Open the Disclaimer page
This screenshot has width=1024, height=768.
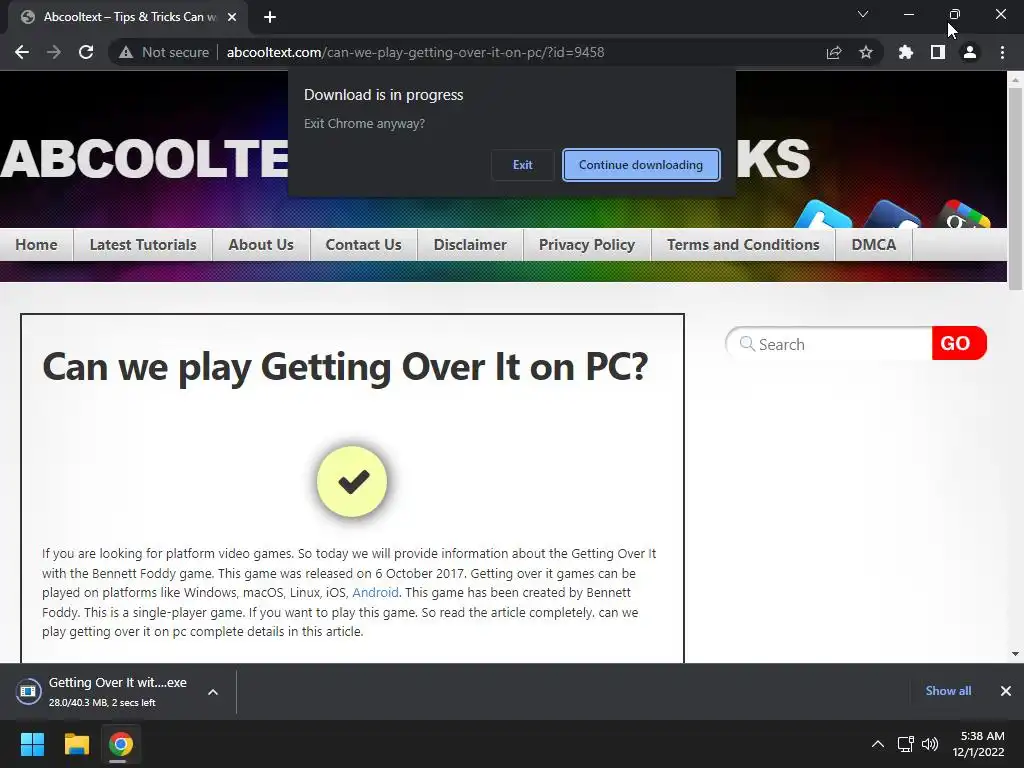[470, 245]
